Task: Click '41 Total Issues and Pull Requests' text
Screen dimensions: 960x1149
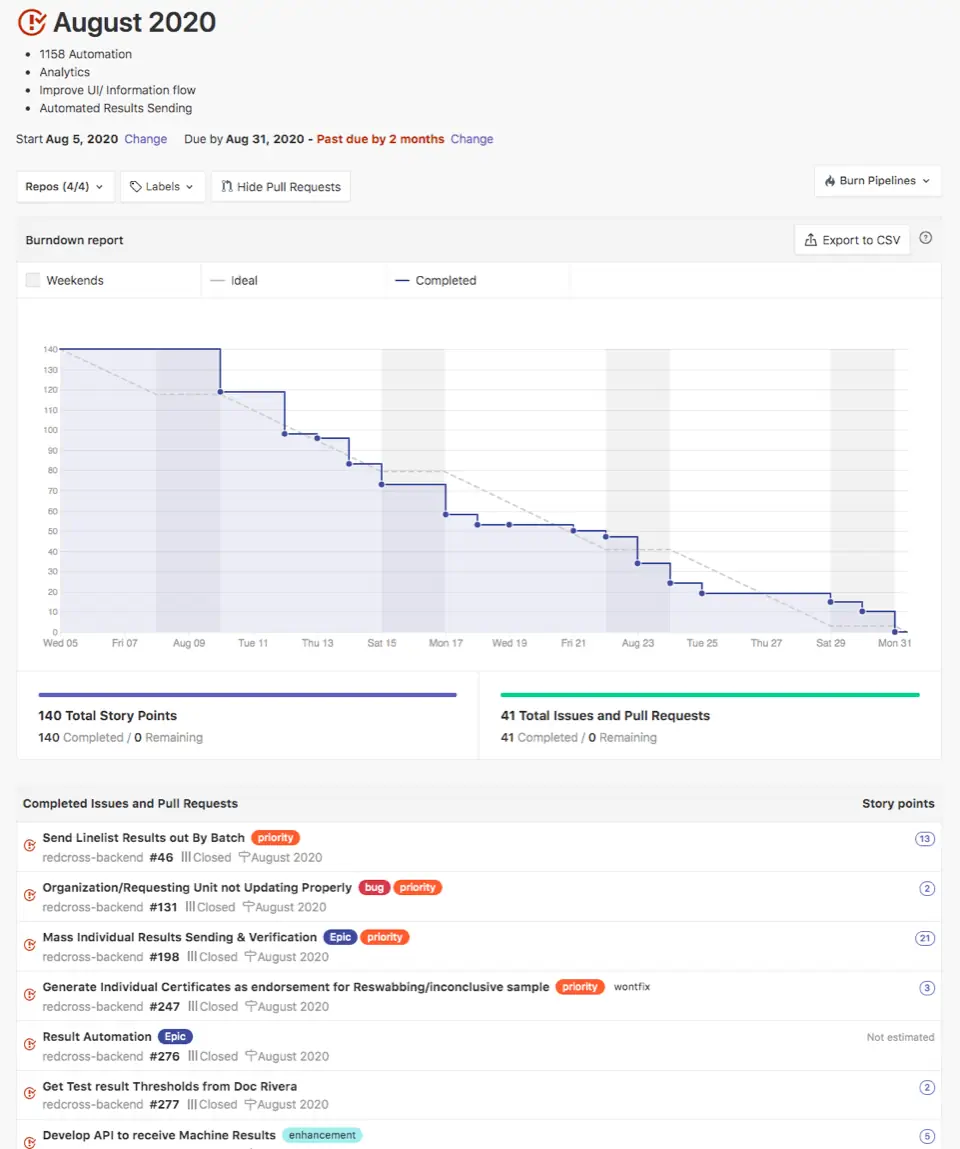Action: (605, 716)
